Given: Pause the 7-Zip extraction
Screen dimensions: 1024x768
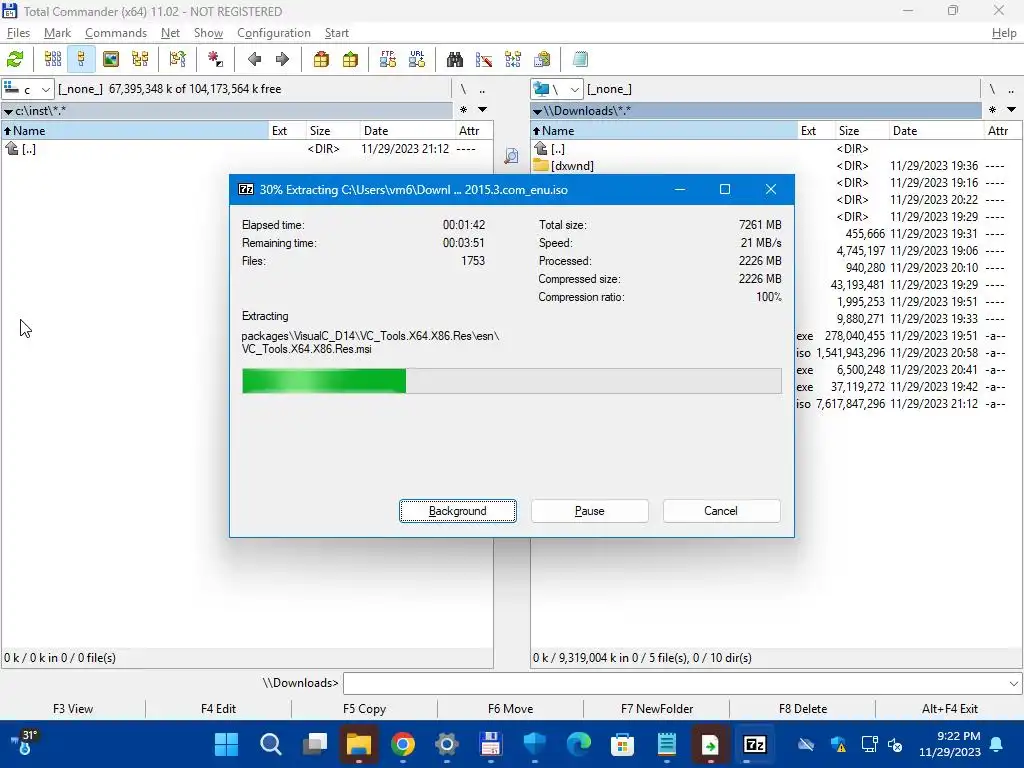Looking at the screenshot, I should (x=590, y=511).
